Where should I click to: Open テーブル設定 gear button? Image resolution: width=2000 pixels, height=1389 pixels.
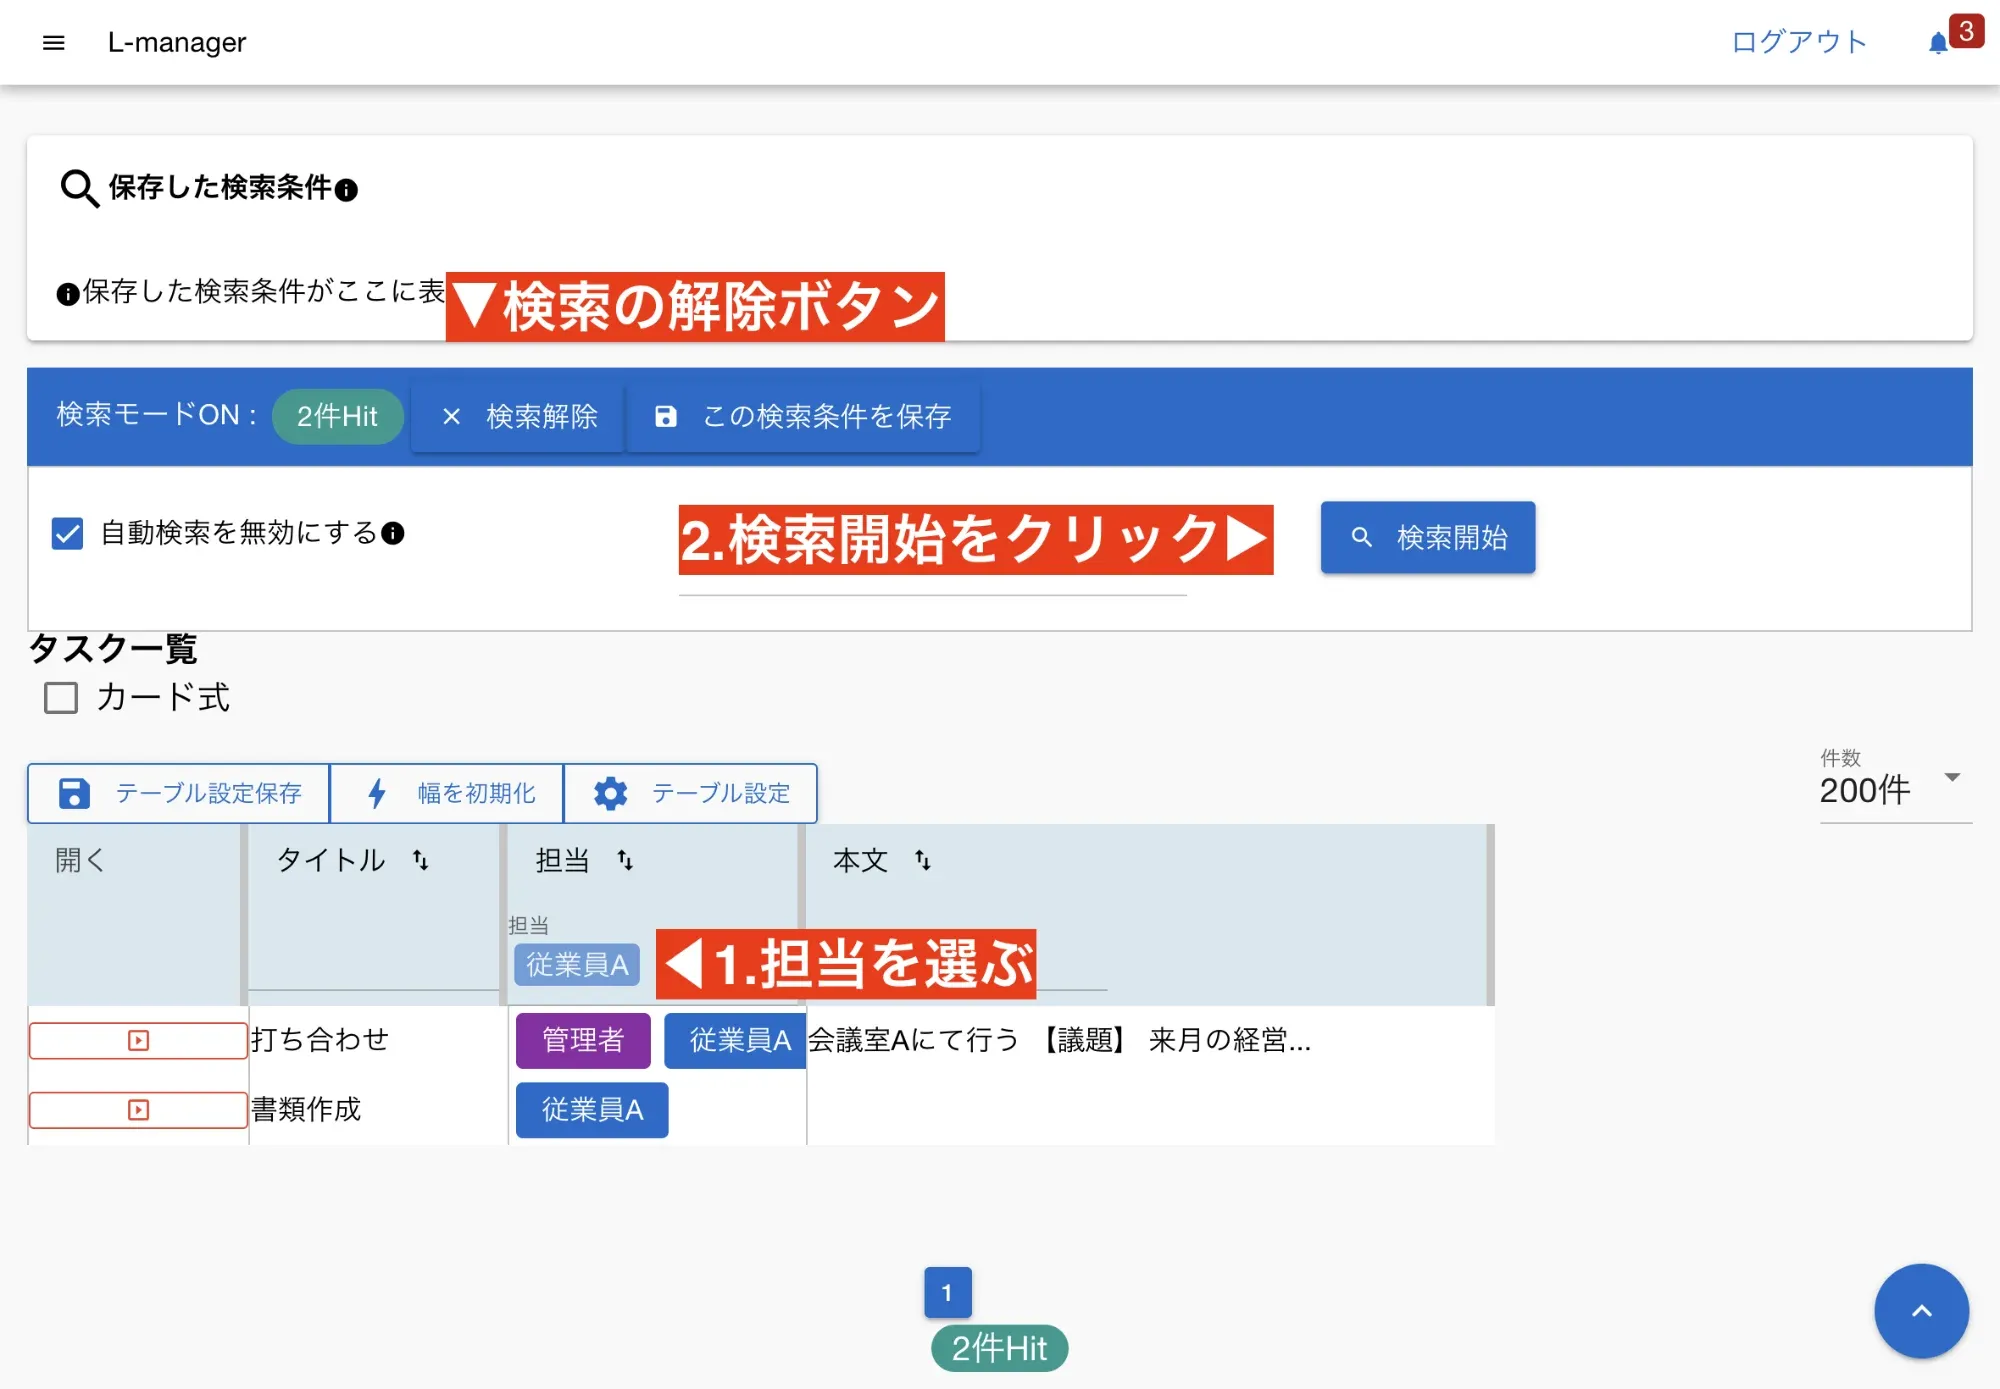click(691, 794)
